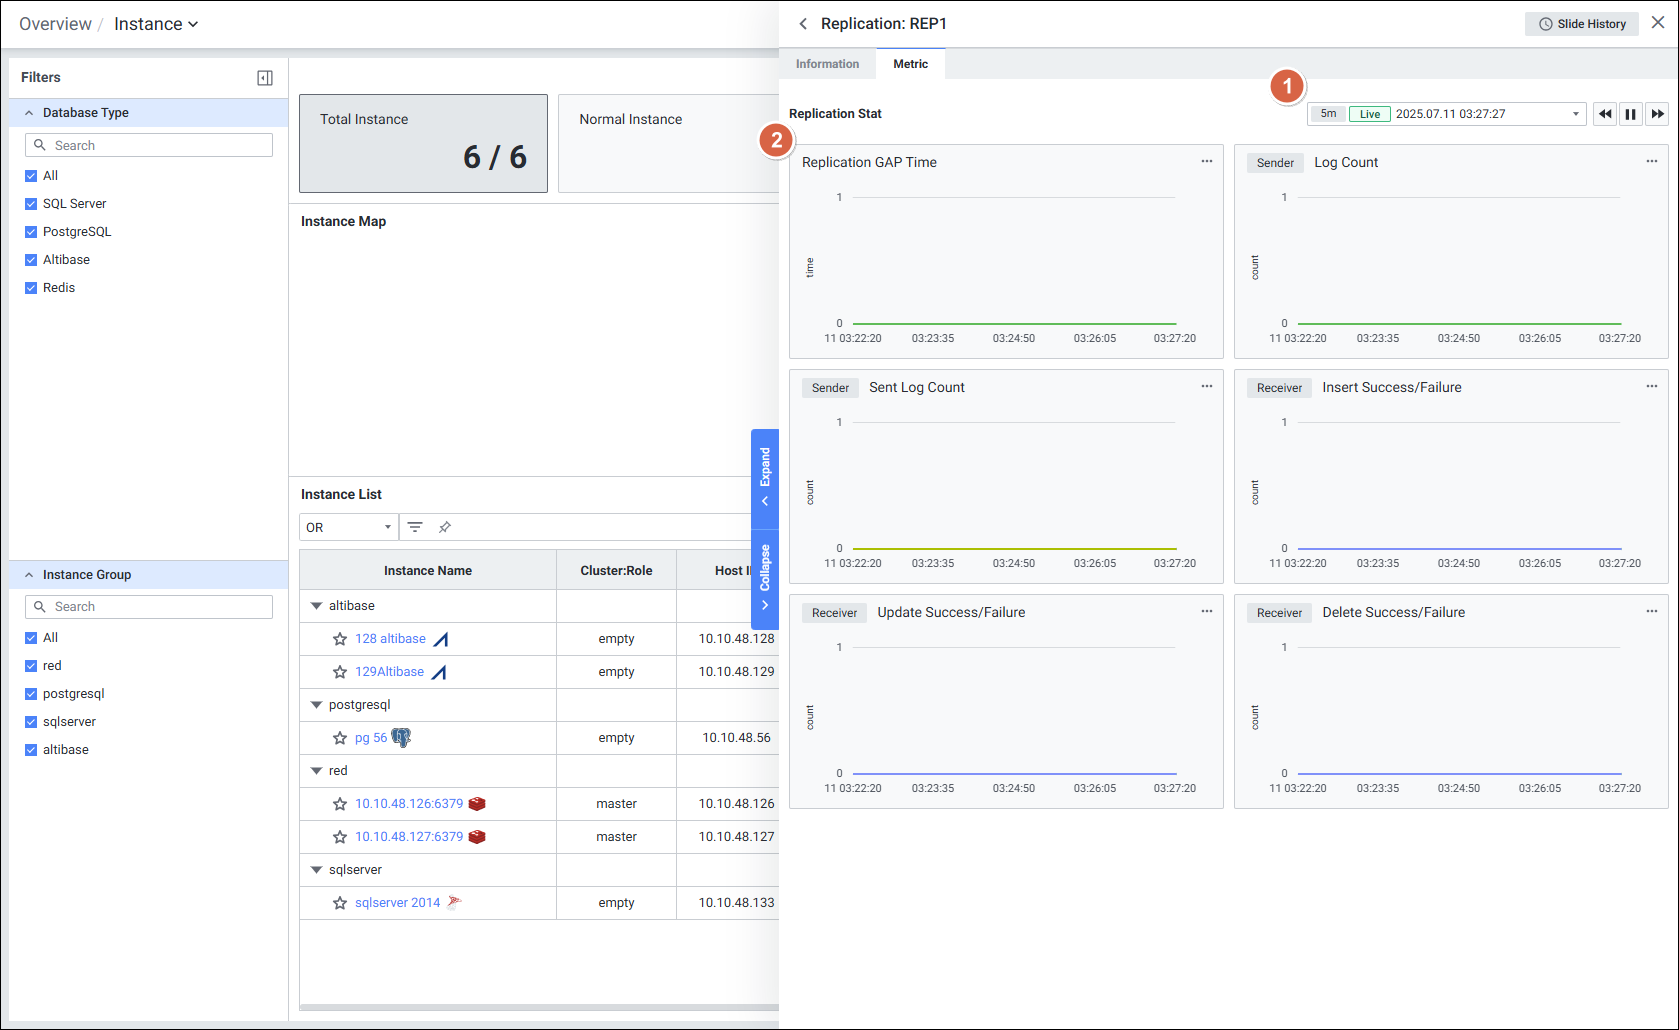The image size is (1679, 1030).
Task: Click the back arrow next to Replication: REP1
Action: click(x=803, y=24)
